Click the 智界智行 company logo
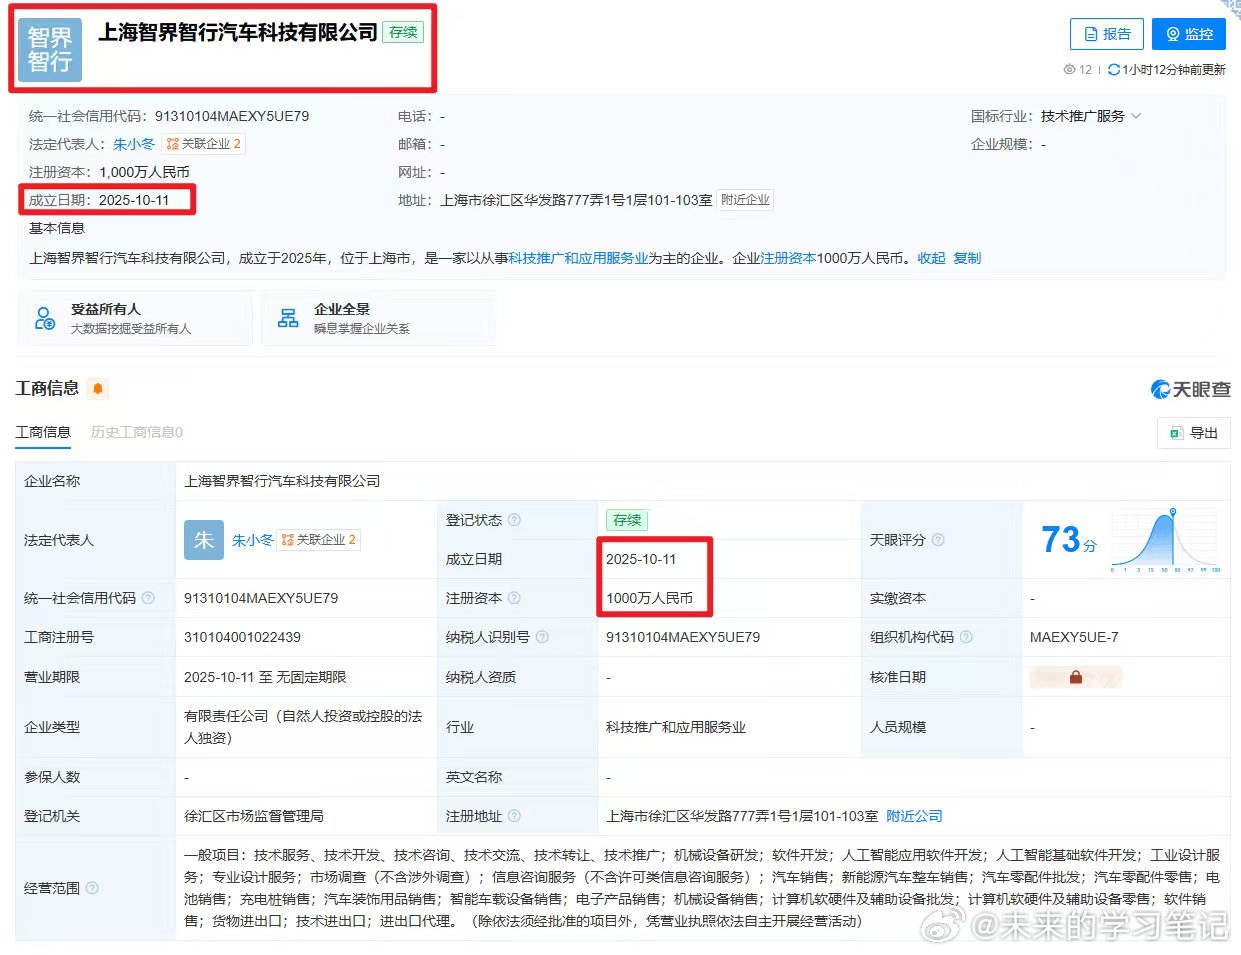This screenshot has width=1241, height=955. [x=50, y=49]
